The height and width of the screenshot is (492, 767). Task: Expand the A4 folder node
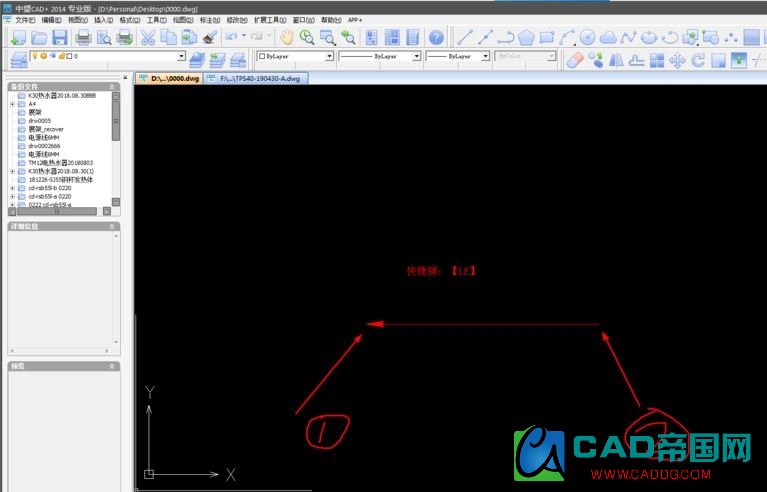point(12,104)
